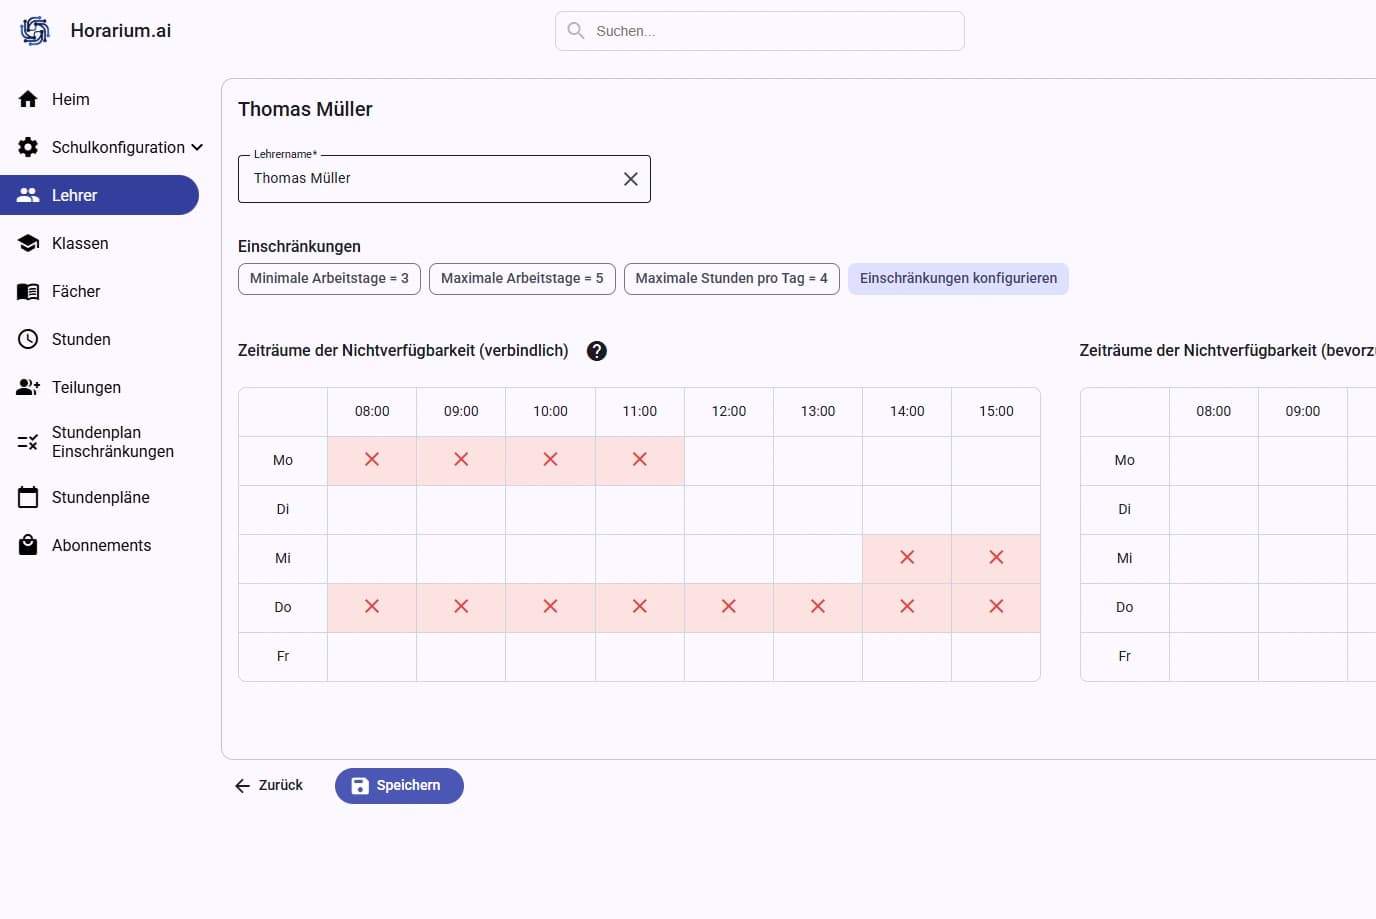
Task: Click the home icon next to Heim
Action: click(x=28, y=99)
